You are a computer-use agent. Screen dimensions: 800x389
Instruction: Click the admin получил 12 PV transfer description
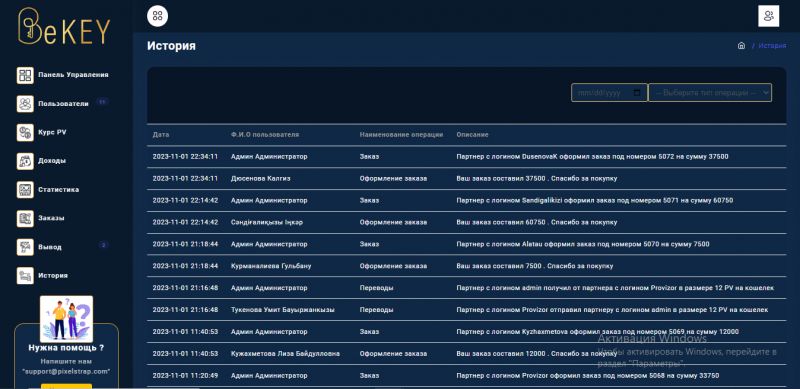coord(615,288)
